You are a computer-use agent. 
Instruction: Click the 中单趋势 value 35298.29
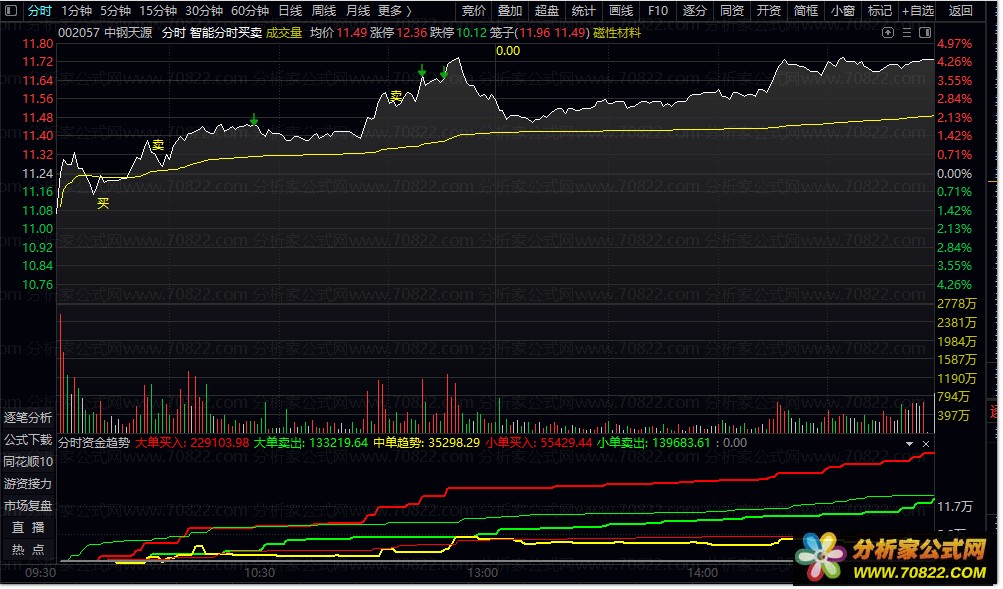454,444
